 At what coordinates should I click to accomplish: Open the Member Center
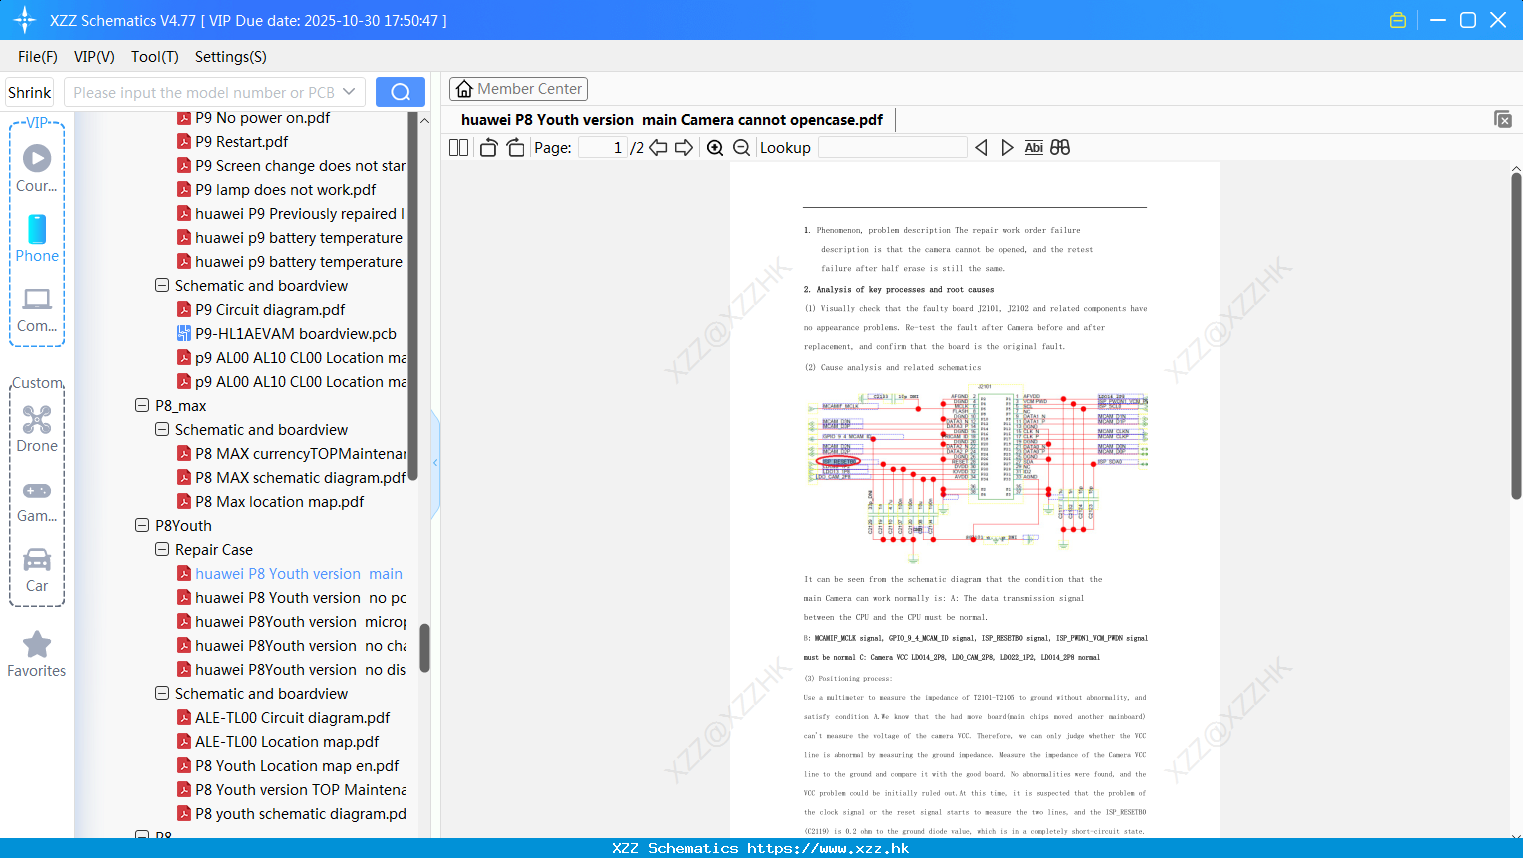tap(518, 89)
